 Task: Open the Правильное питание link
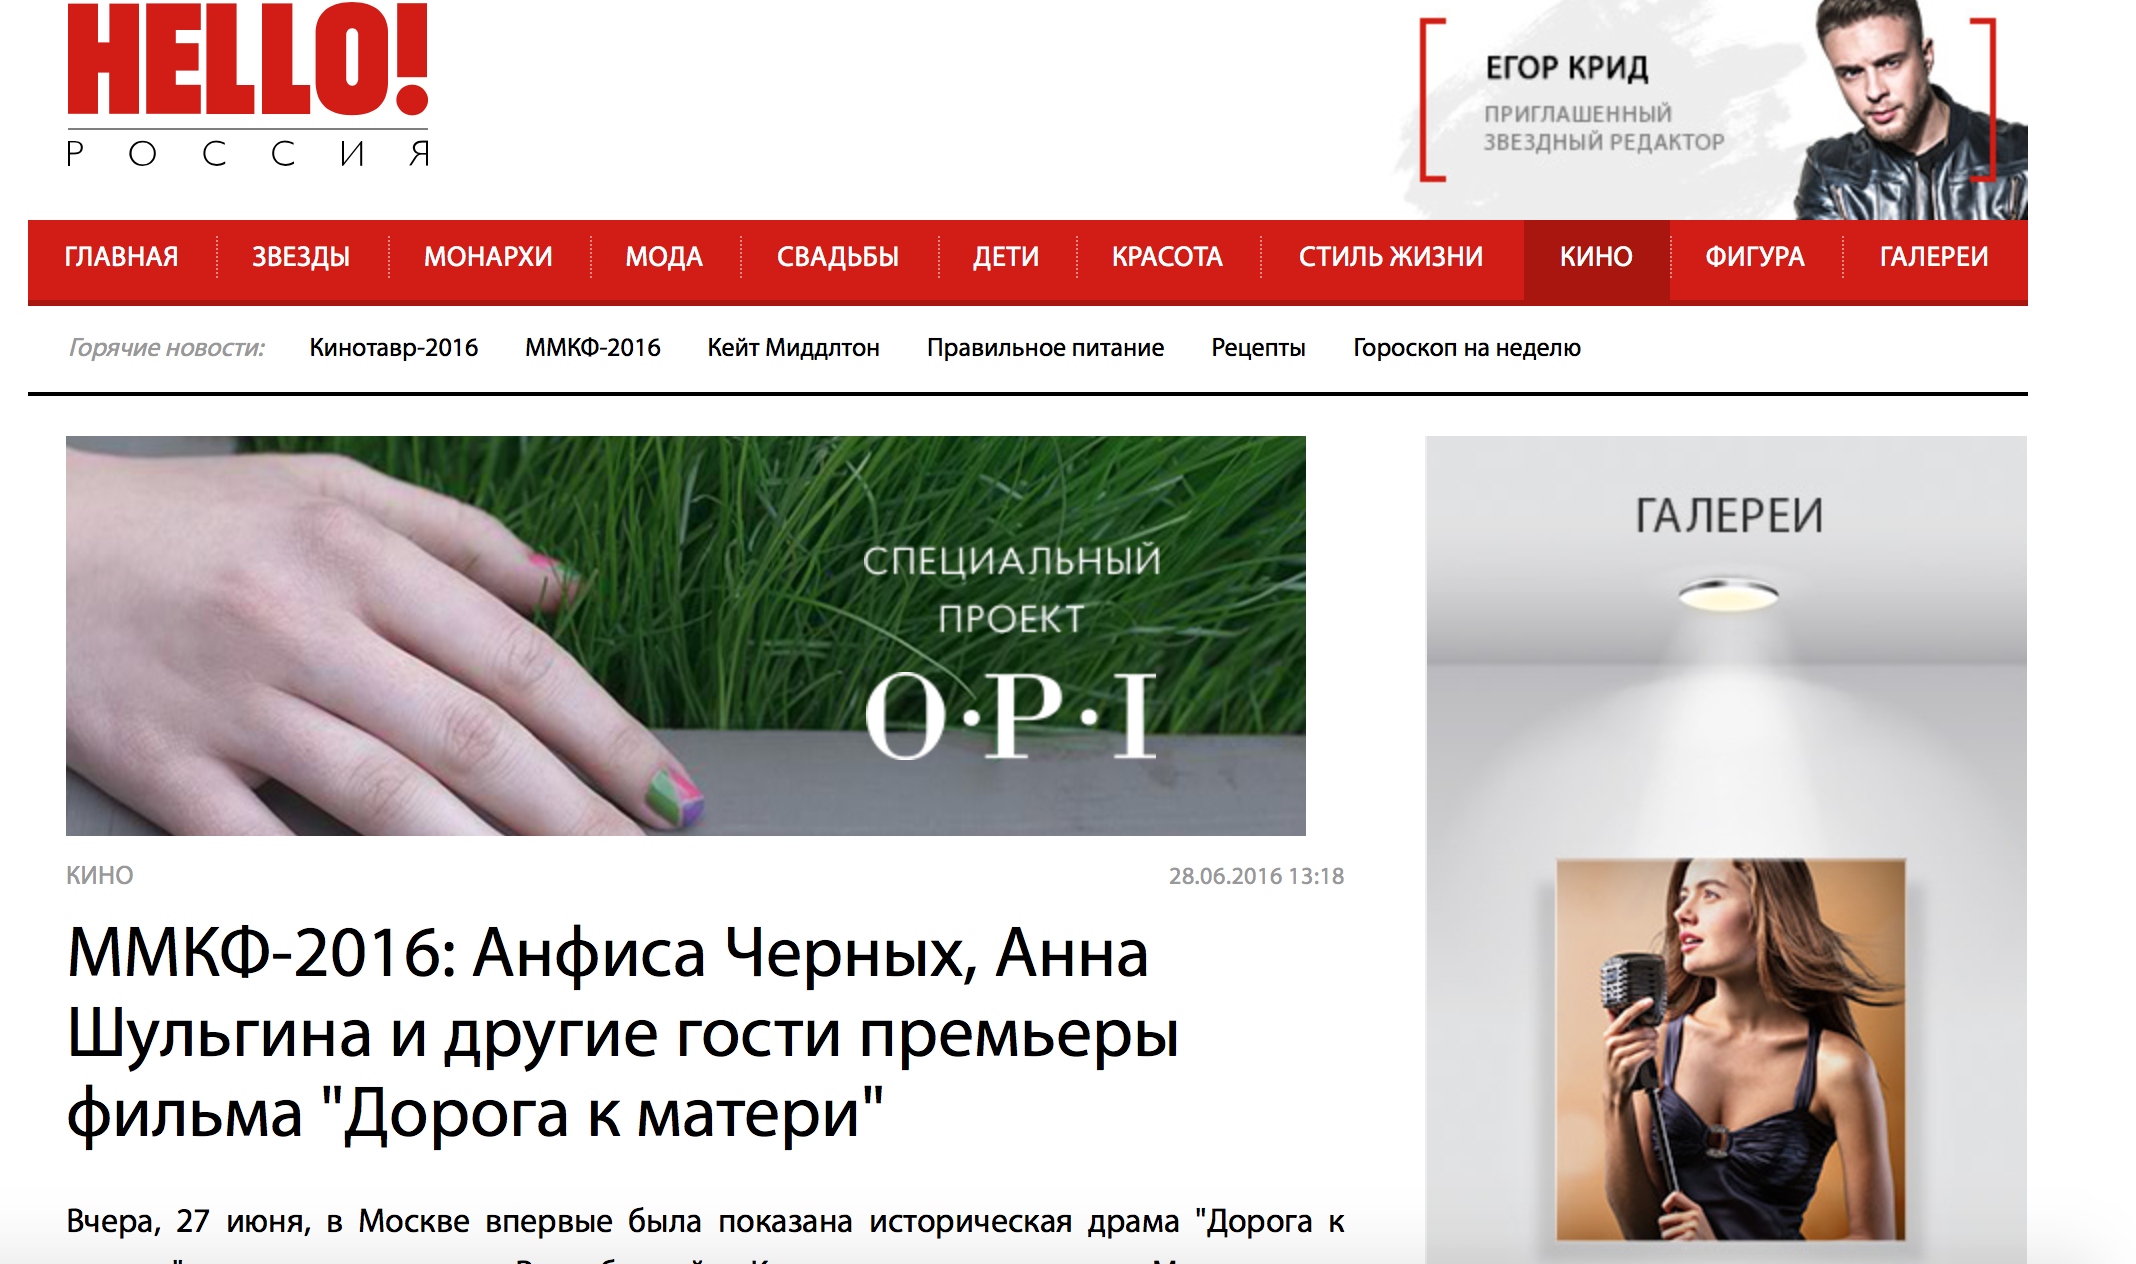pyautogui.click(x=1045, y=348)
